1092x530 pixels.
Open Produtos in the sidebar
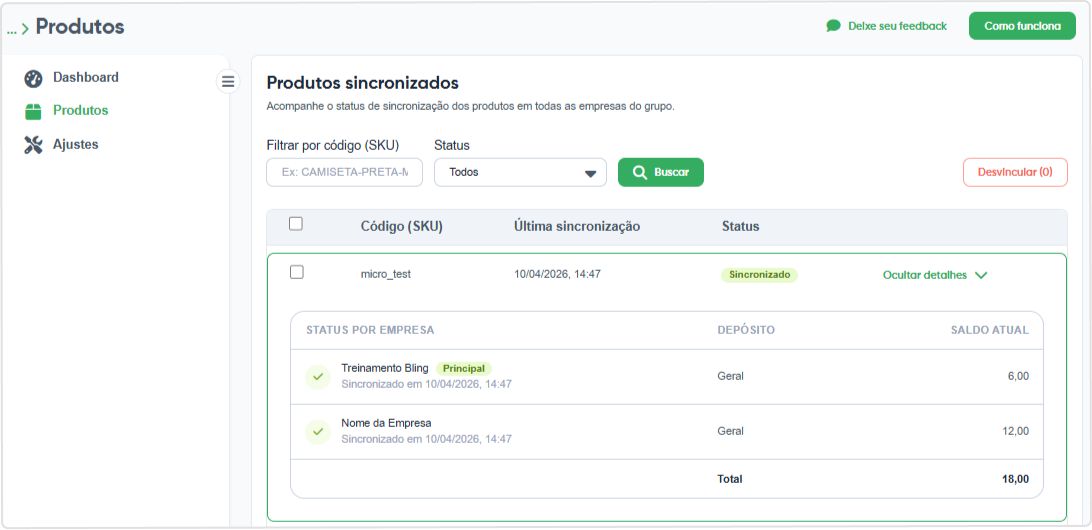click(81, 111)
